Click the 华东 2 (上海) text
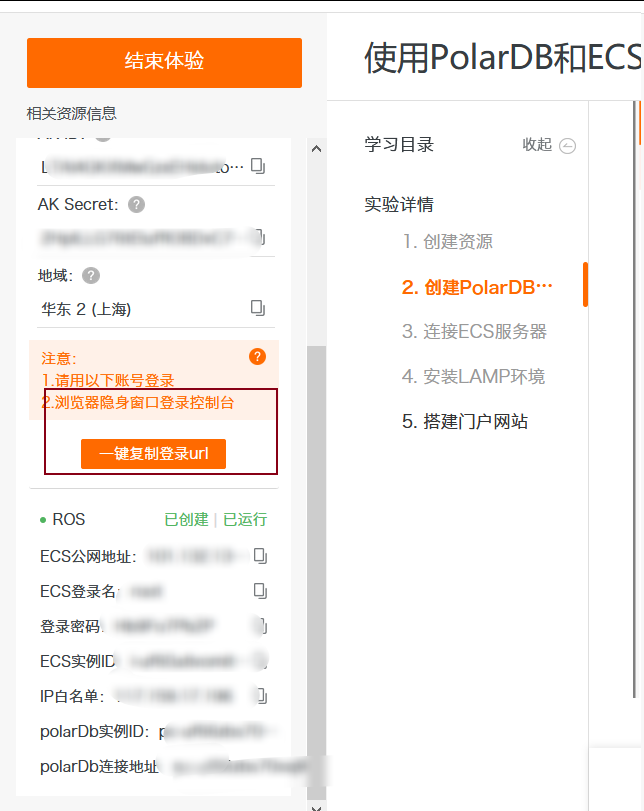The image size is (644, 811). [x=86, y=309]
